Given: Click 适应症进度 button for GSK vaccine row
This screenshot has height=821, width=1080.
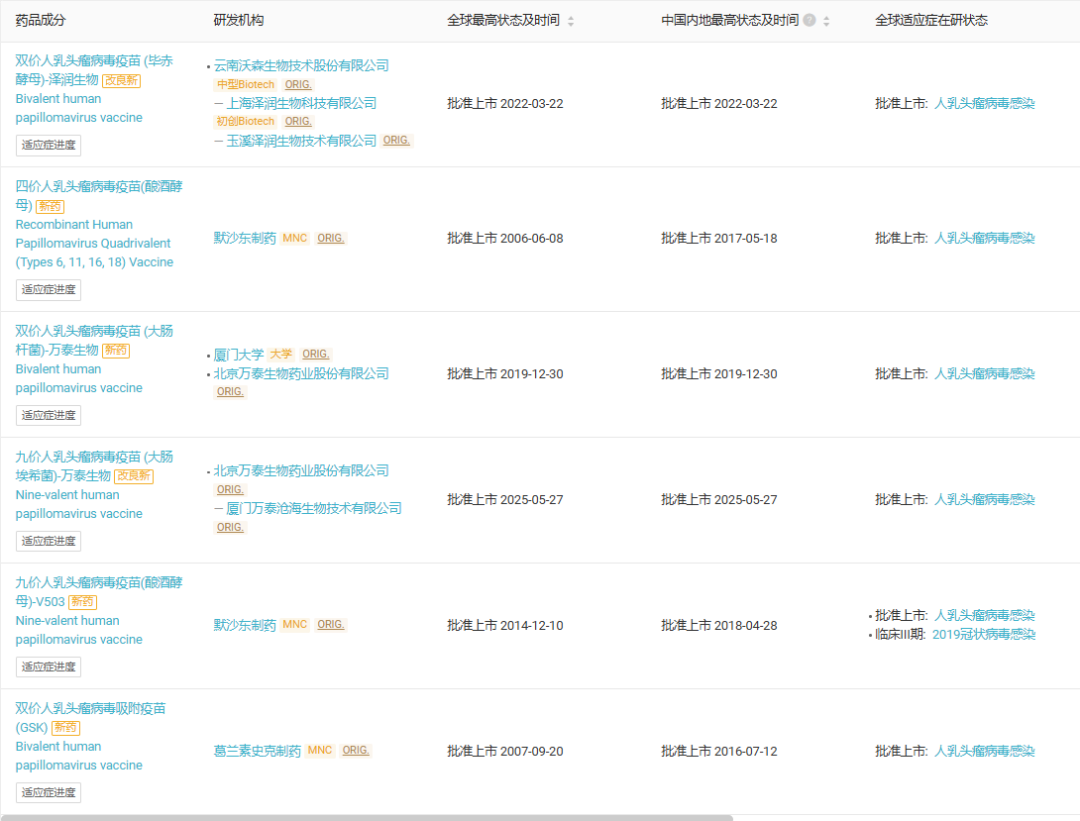Looking at the screenshot, I should [x=48, y=792].
